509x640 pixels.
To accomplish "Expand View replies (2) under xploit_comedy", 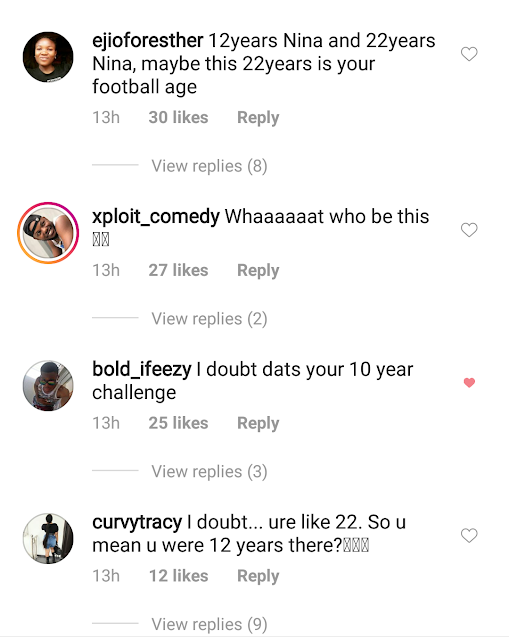I will 209,319.
